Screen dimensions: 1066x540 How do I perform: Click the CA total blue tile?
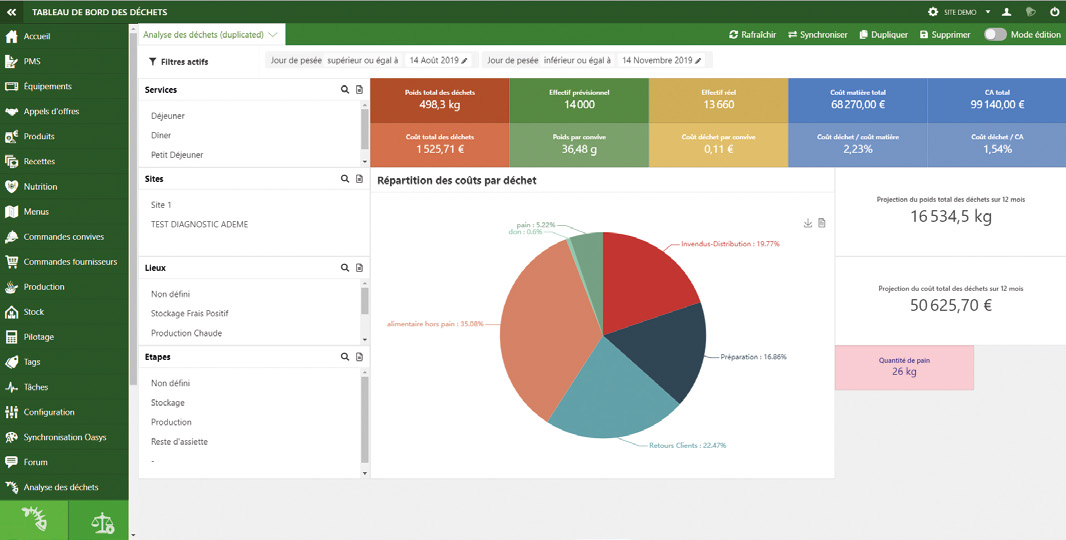pyautogui.click(x=997, y=101)
